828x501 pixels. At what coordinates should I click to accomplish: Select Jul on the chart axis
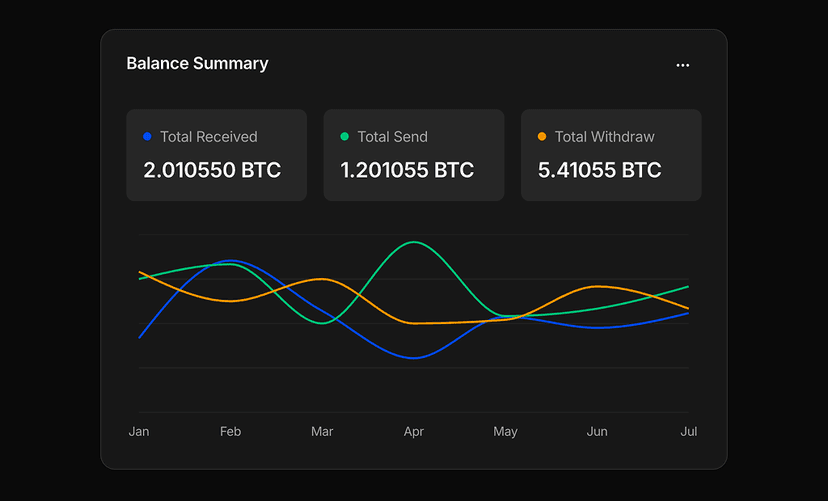[x=688, y=431]
